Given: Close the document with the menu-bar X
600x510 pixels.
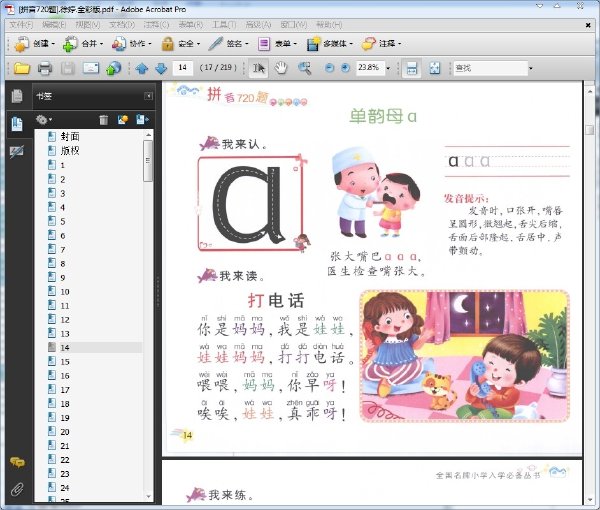Looking at the screenshot, I should 589,25.
